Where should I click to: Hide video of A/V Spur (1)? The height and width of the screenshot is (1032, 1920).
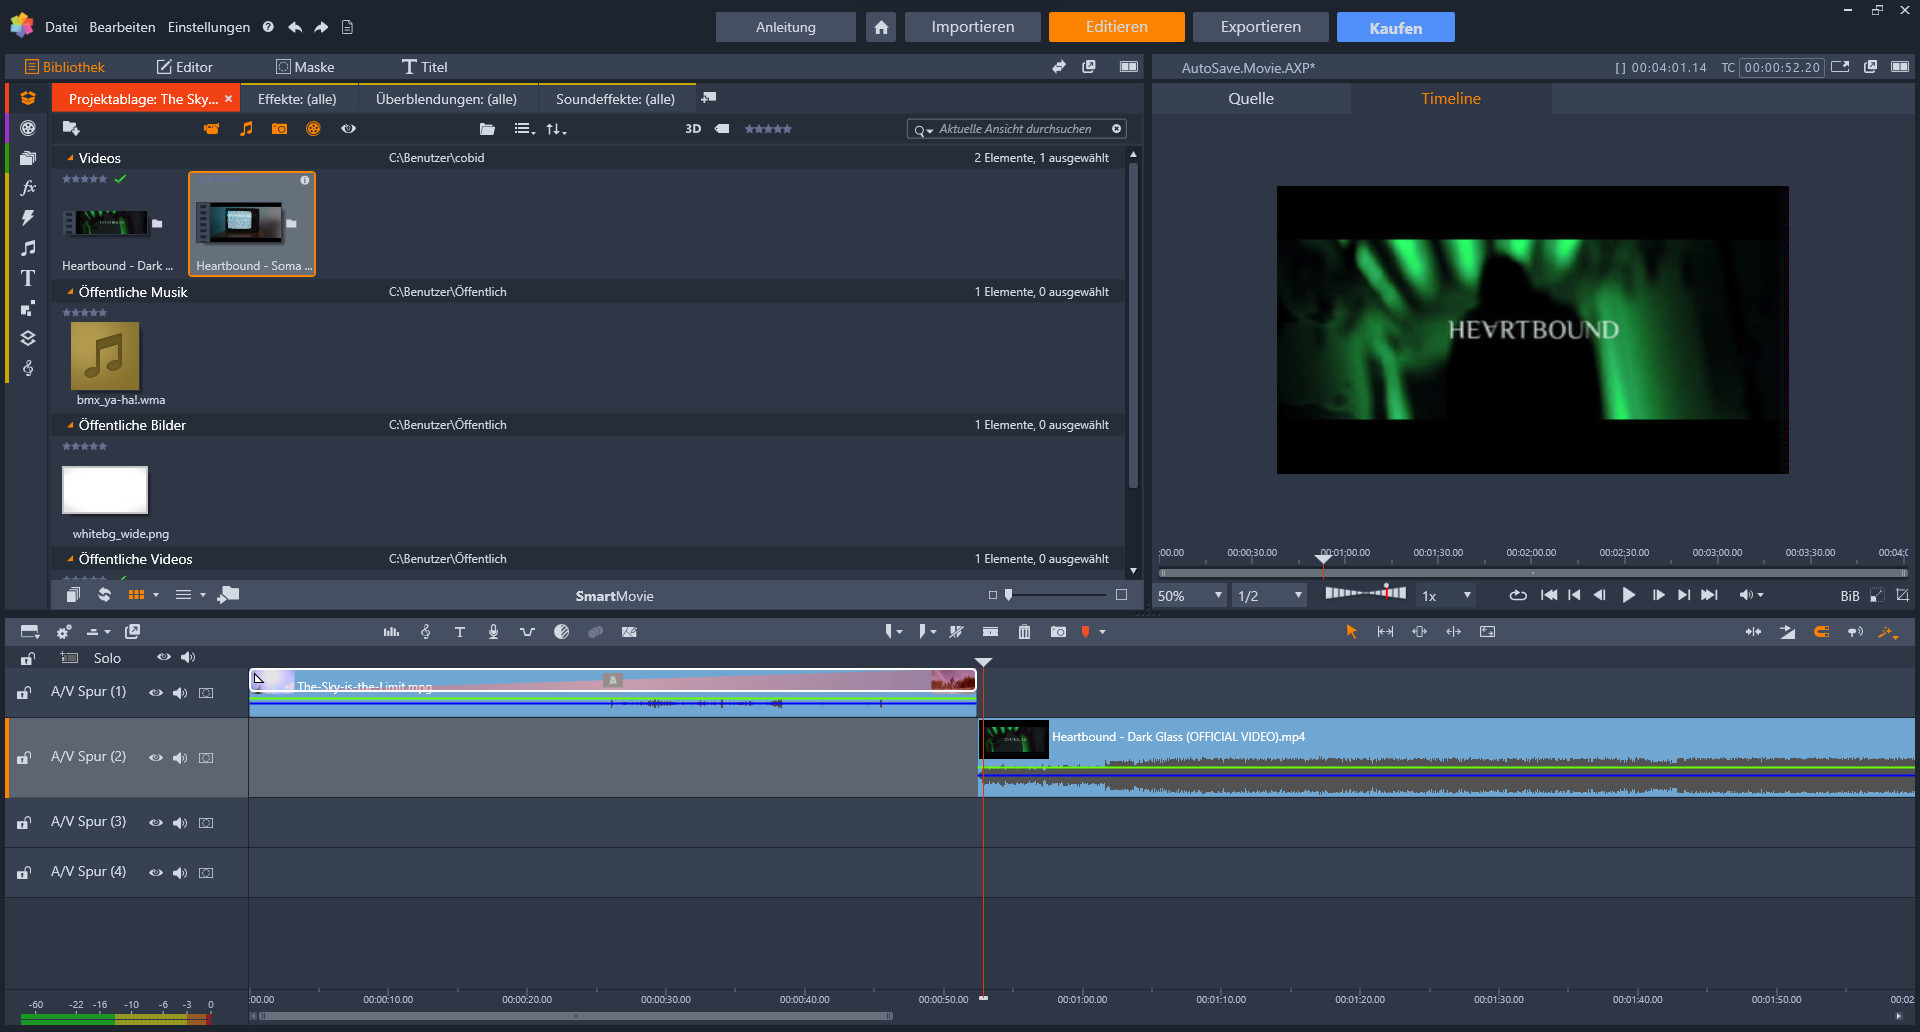[x=156, y=692]
